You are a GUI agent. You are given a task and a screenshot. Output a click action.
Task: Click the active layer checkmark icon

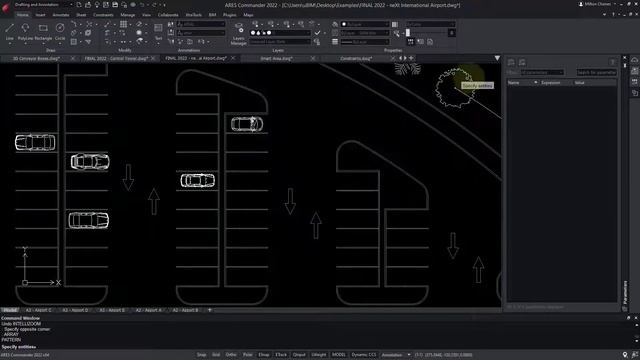(317, 33)
